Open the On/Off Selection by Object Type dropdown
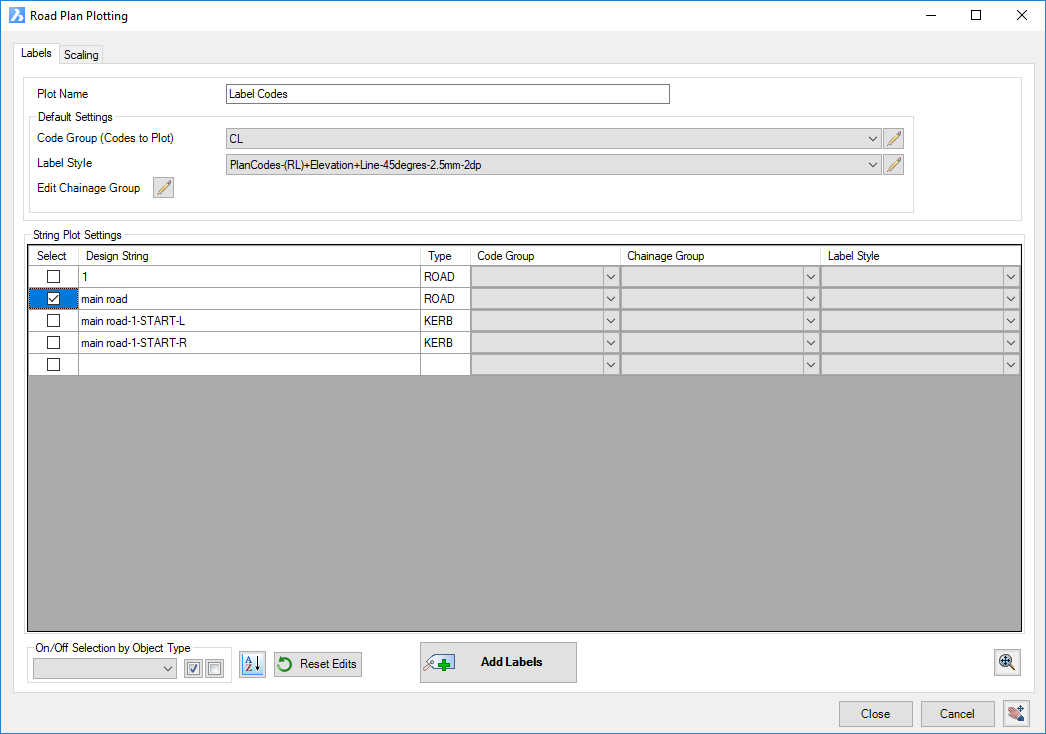The image size is (1046, 734). (x=105, y=669)
